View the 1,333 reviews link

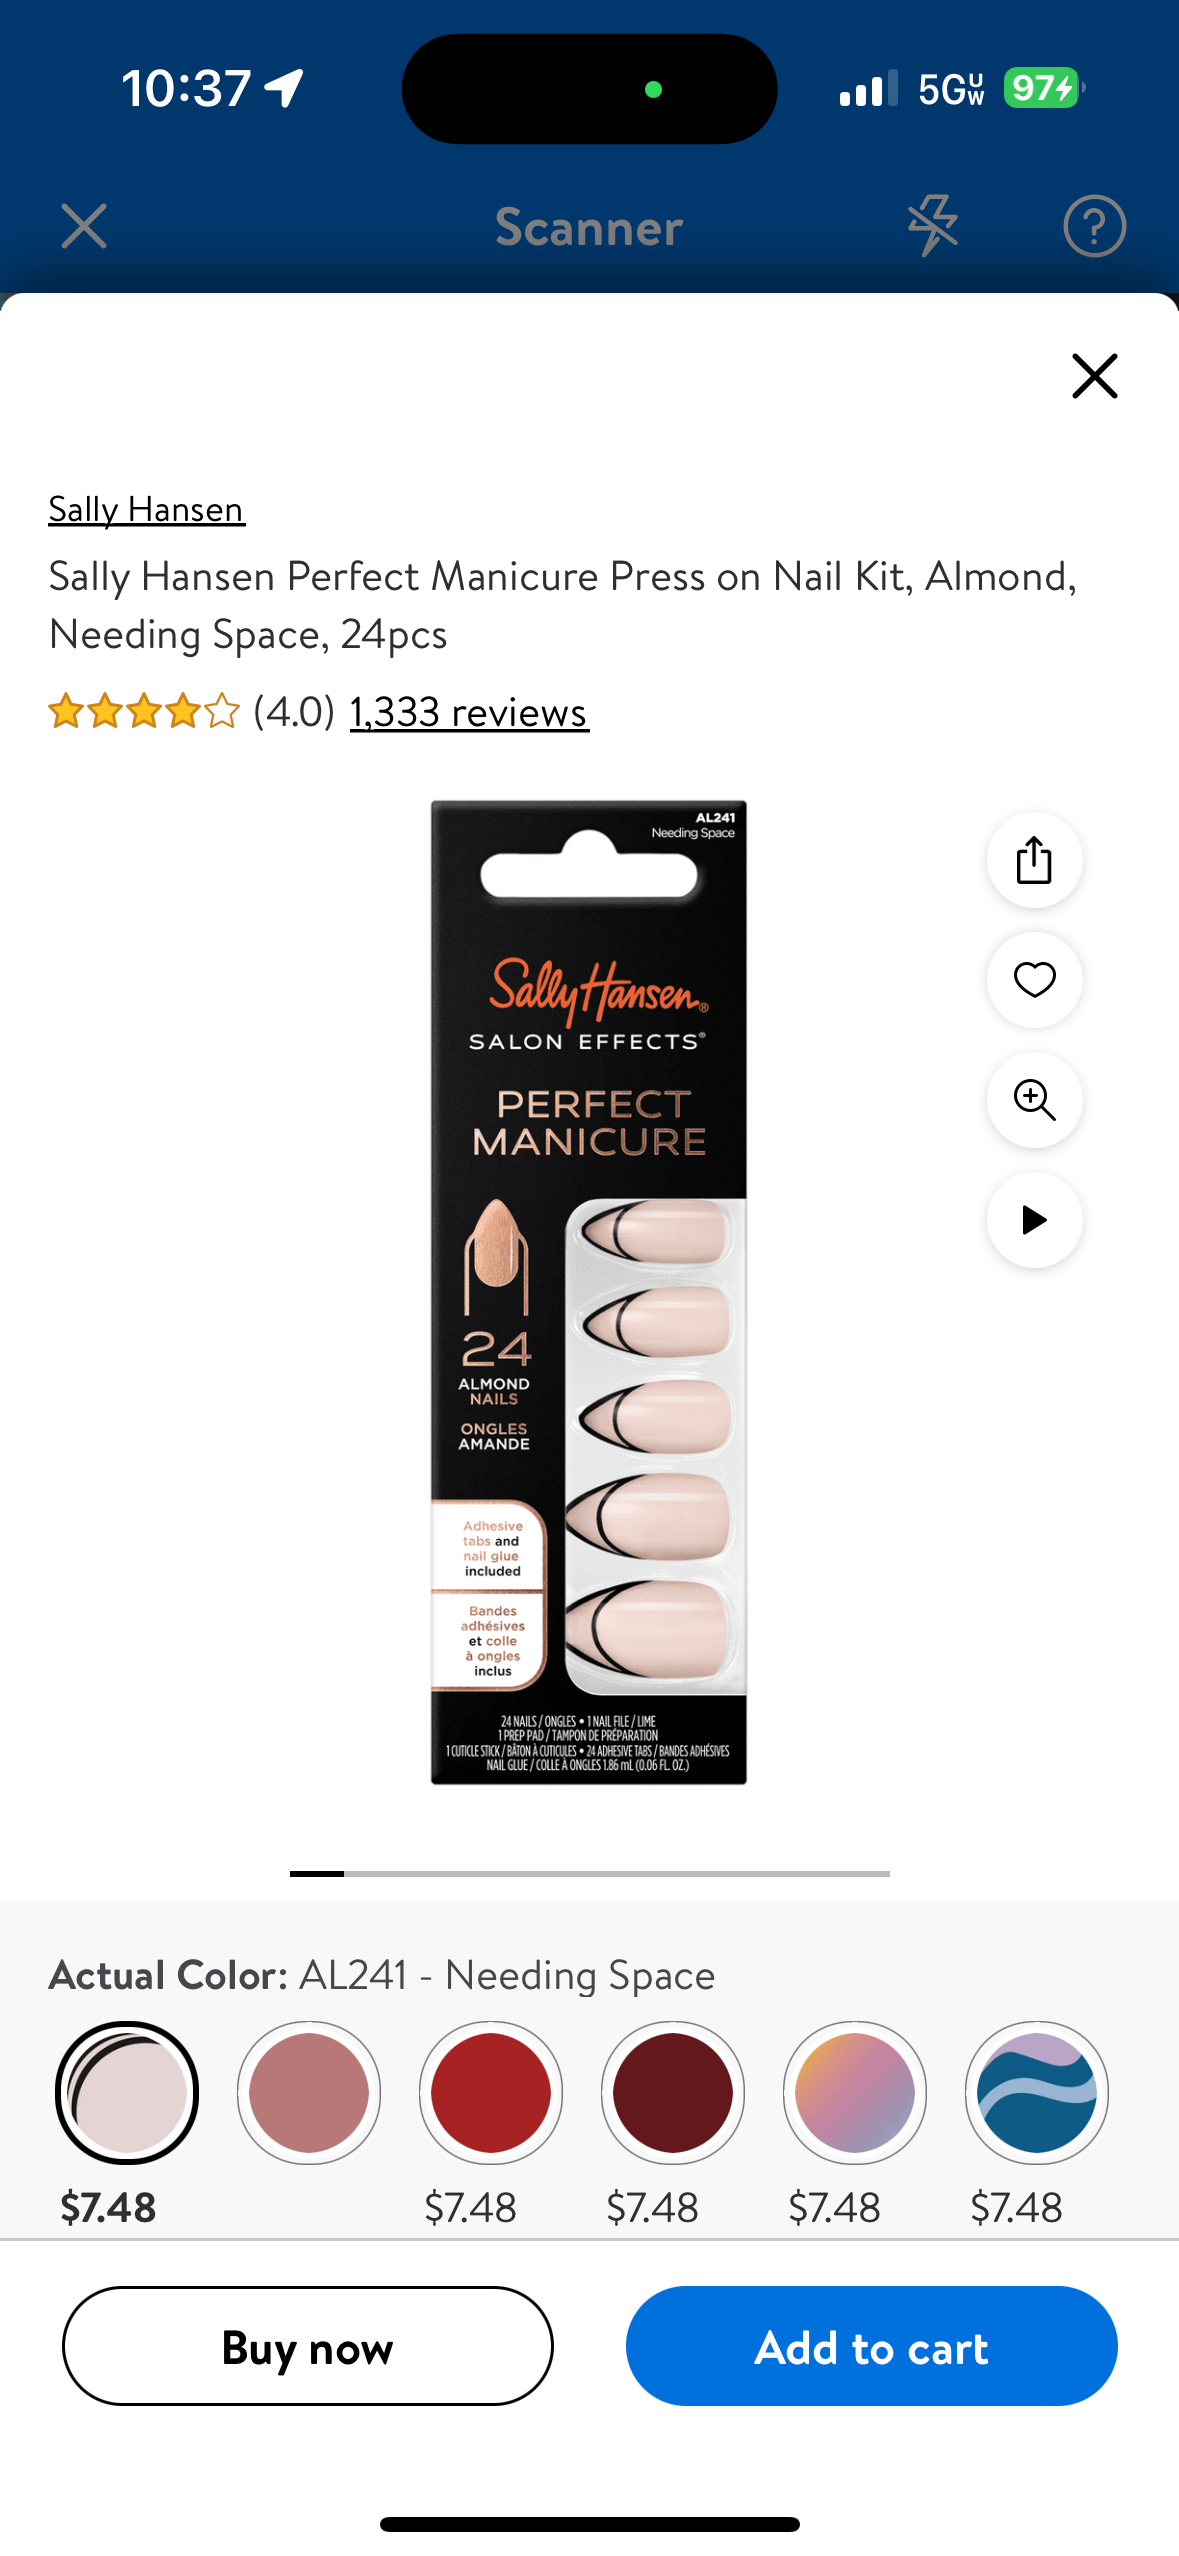pos(469,712)
